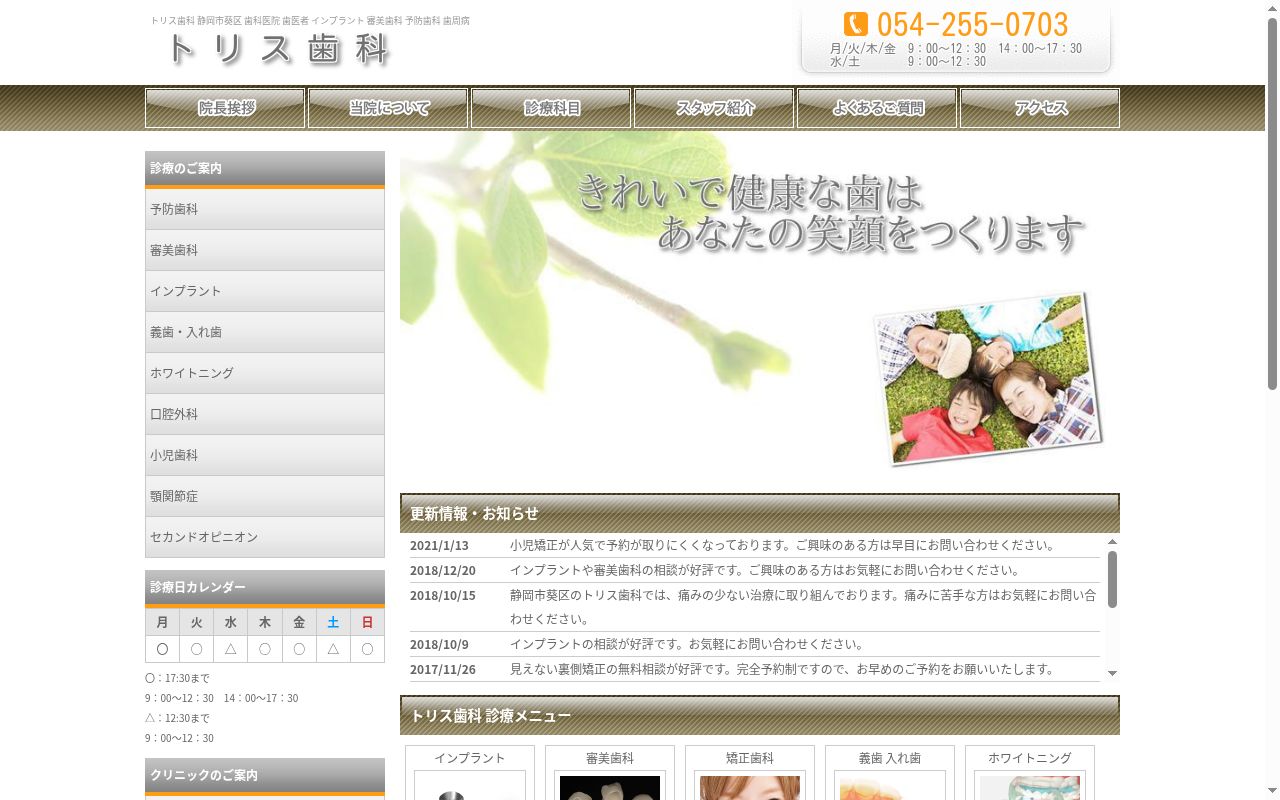Select 口腔外科 in sidebar
Screen dimensions: 1280x800
pos(265,414)
